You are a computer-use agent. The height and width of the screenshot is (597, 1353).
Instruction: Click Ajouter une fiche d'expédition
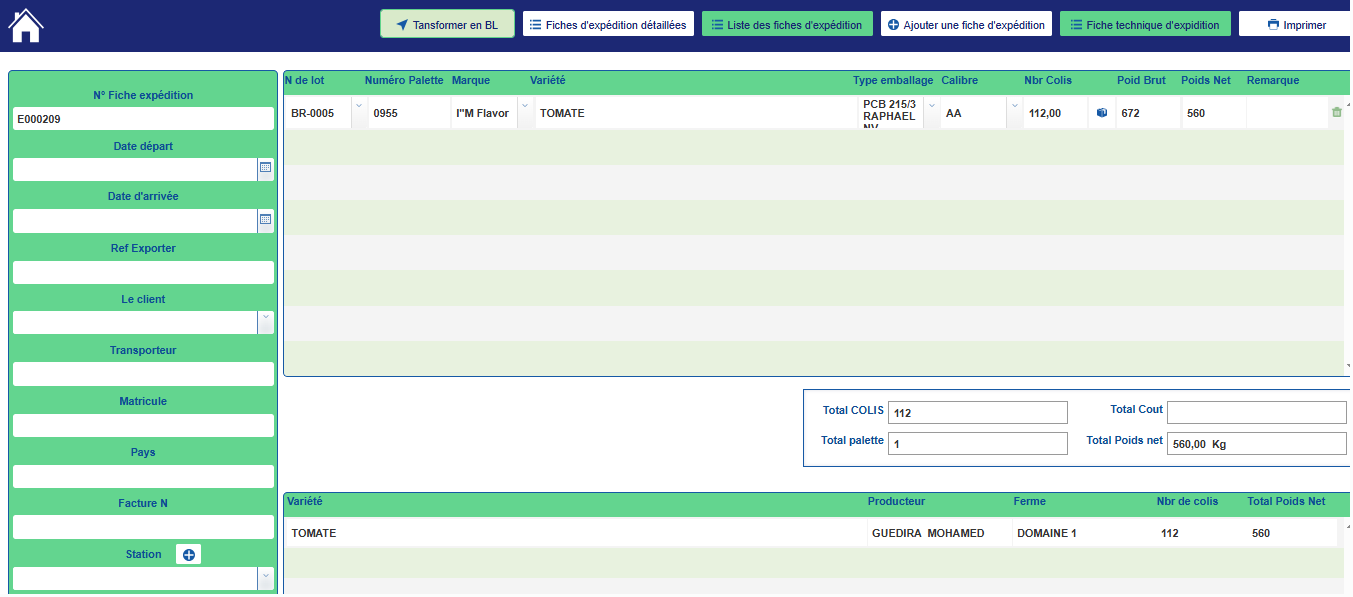click(x=966, y=25)
